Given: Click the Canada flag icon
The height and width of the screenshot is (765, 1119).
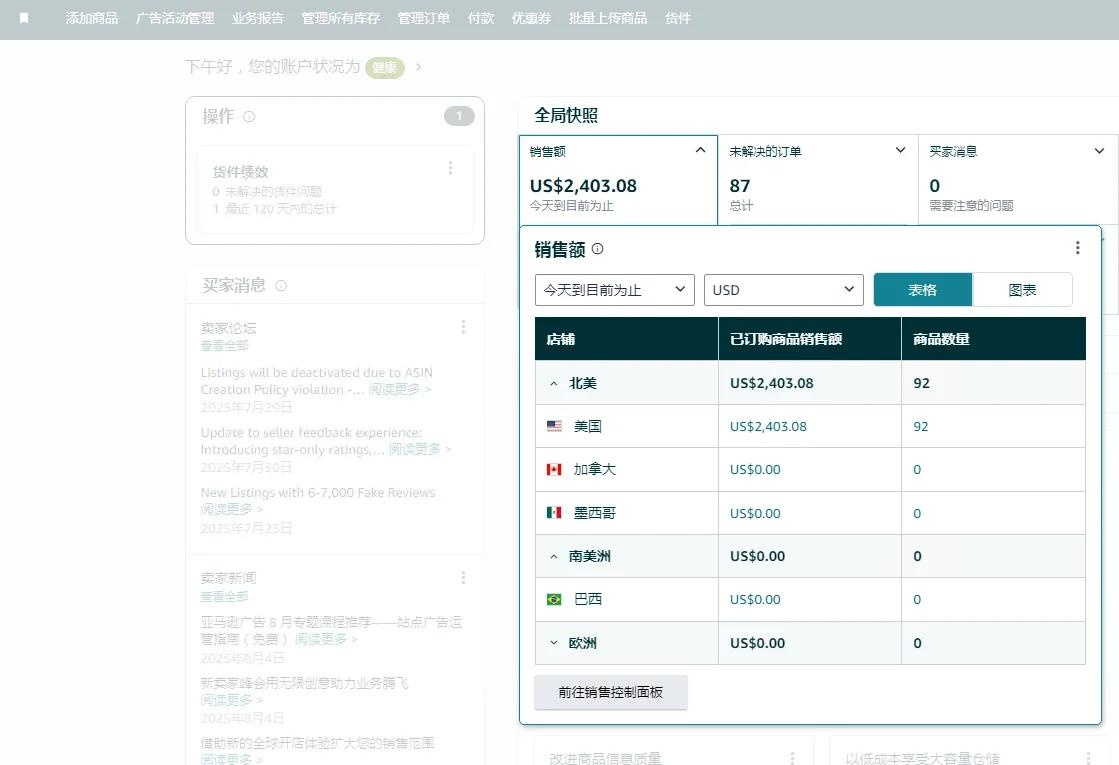Looking at the screenshot, I should click(554, 469).
